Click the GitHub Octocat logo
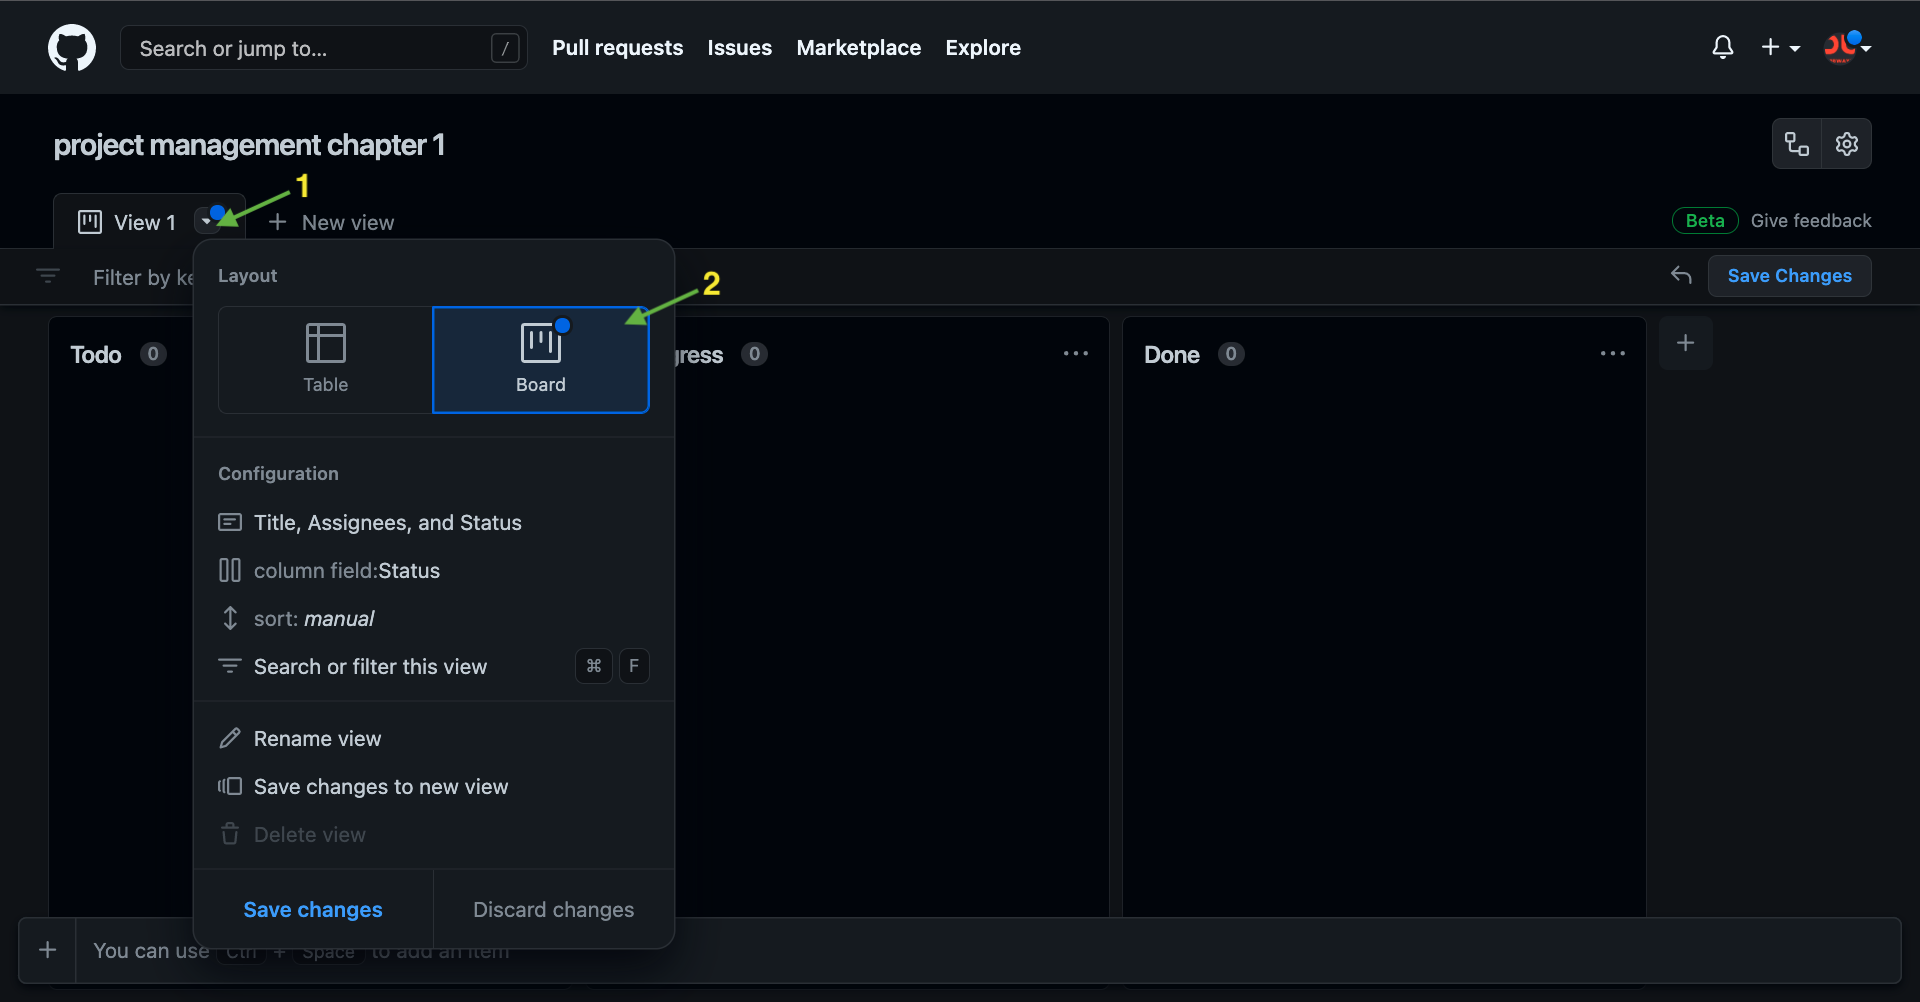Image resolution: width=1920 pixels, height=1002 pixels. click(x=72, y=48)
